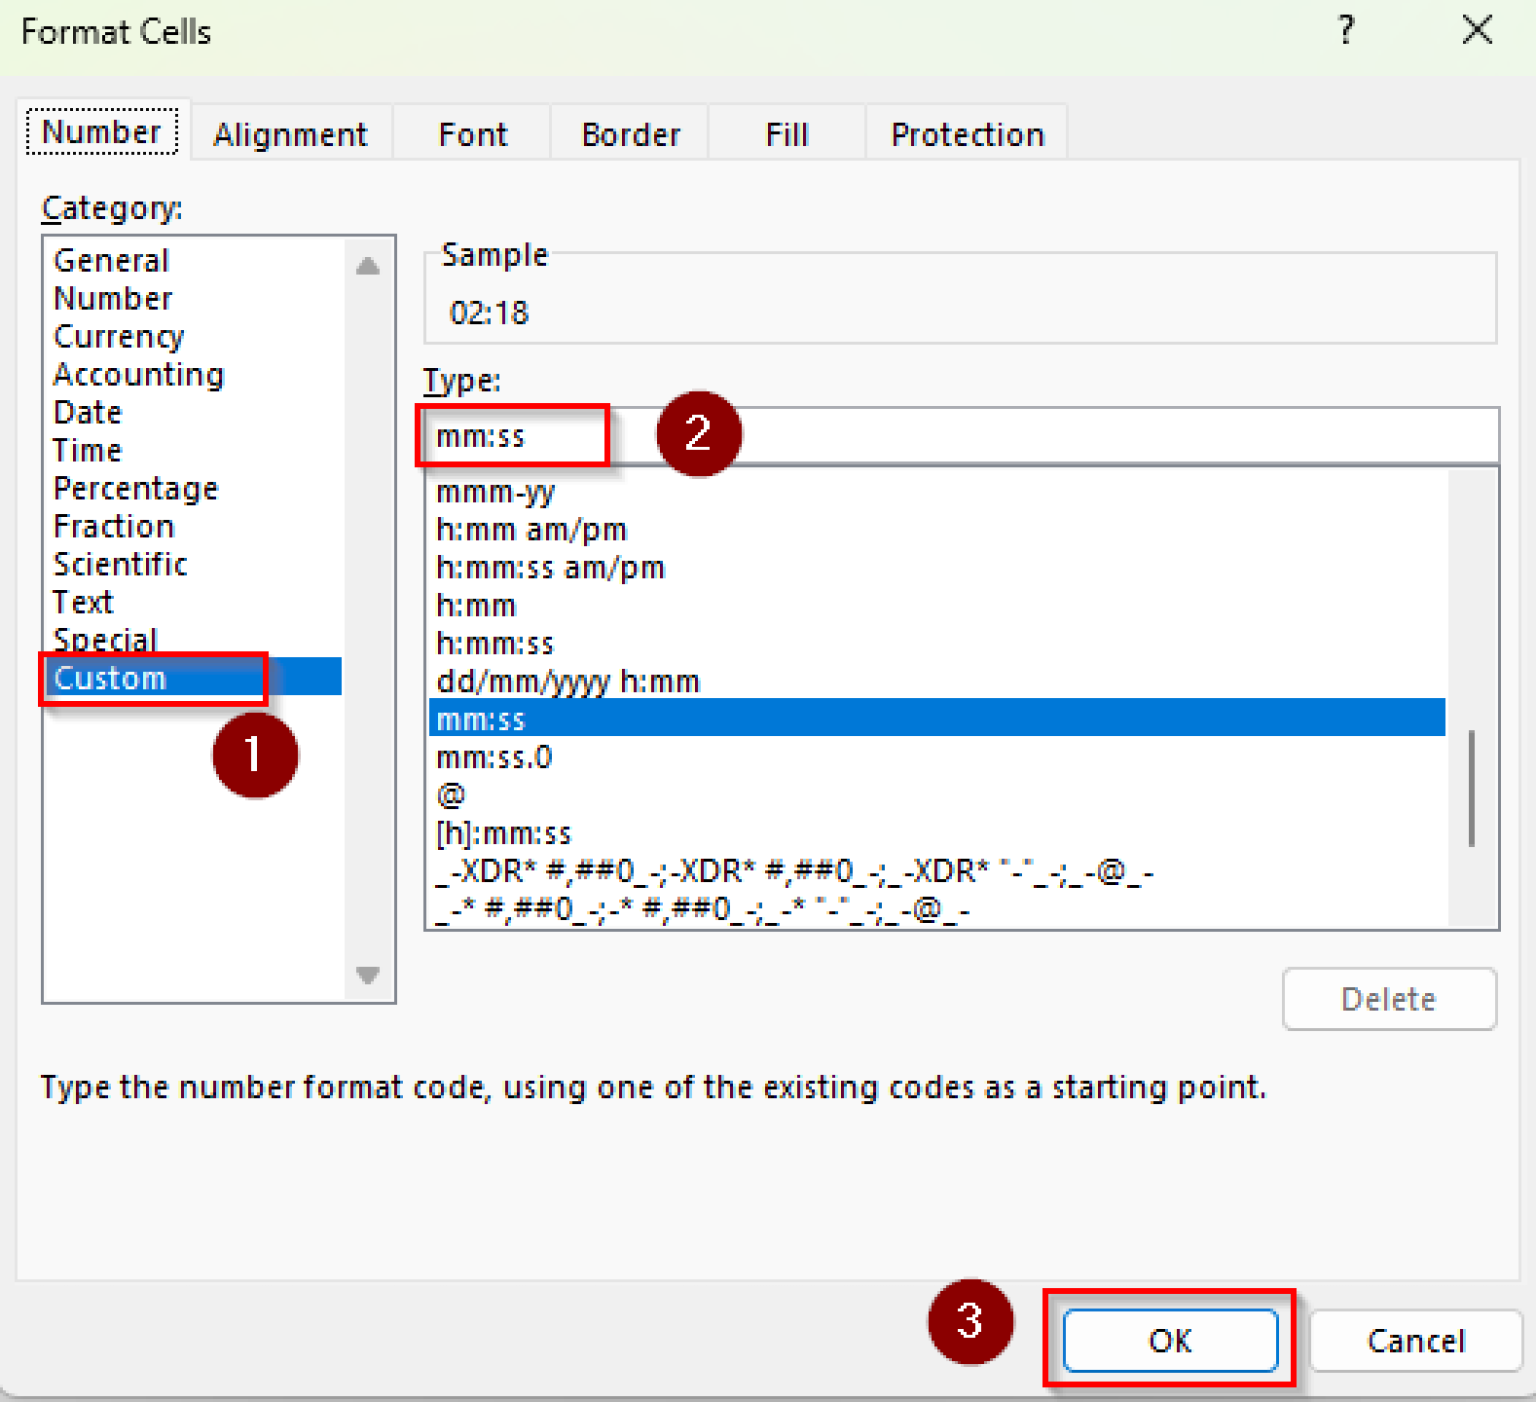The width and height of the screenshot is (1536, 1402).
Task: Click the scroll-up arrow in Category list
Action: 367,266
